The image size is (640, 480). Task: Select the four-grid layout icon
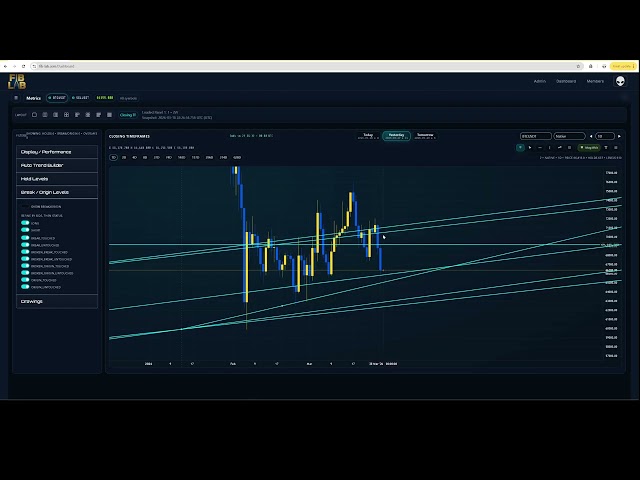click(x=66, y=115)
